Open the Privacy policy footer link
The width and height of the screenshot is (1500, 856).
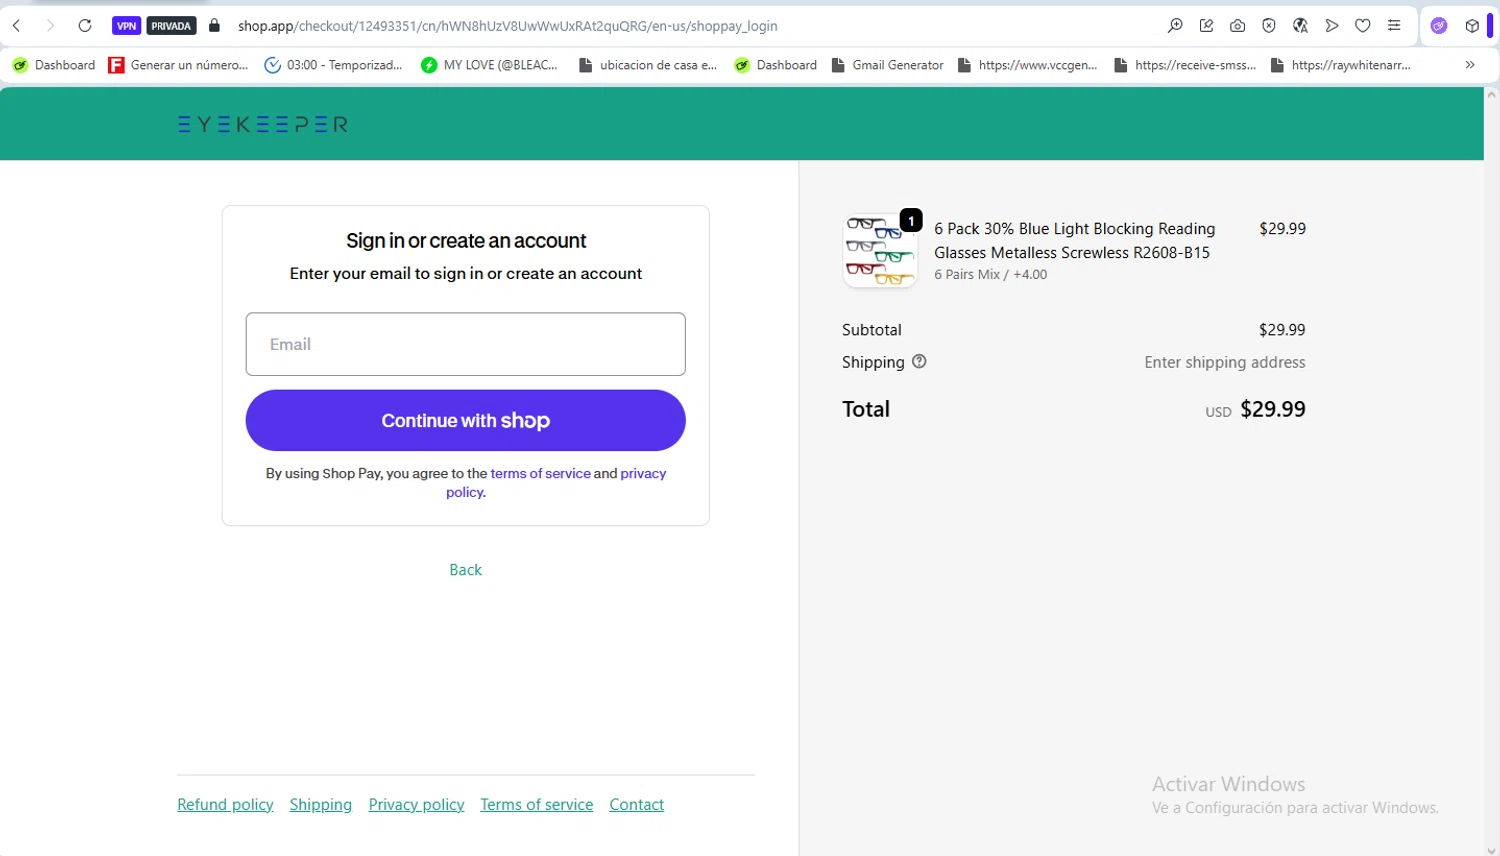tap(417, 805)
